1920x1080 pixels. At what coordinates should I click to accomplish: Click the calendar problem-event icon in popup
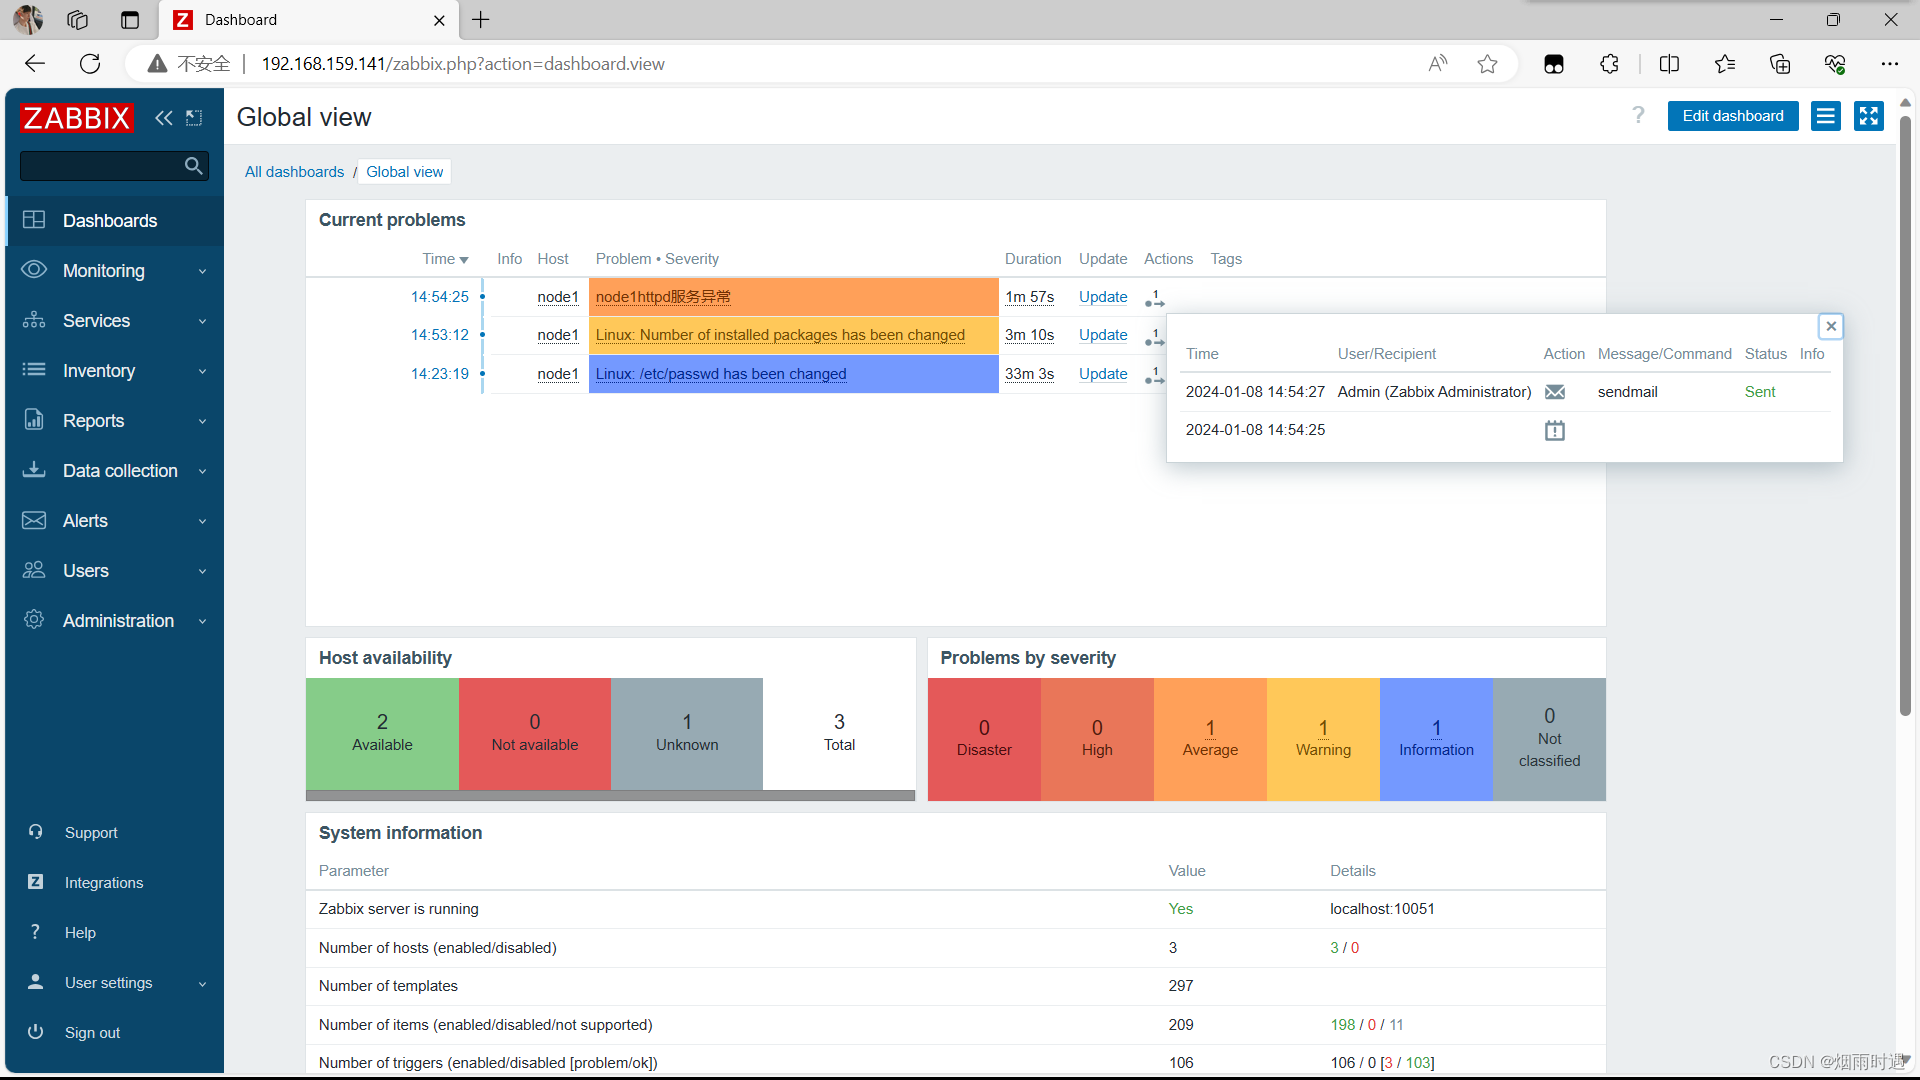click(1555, 431)
